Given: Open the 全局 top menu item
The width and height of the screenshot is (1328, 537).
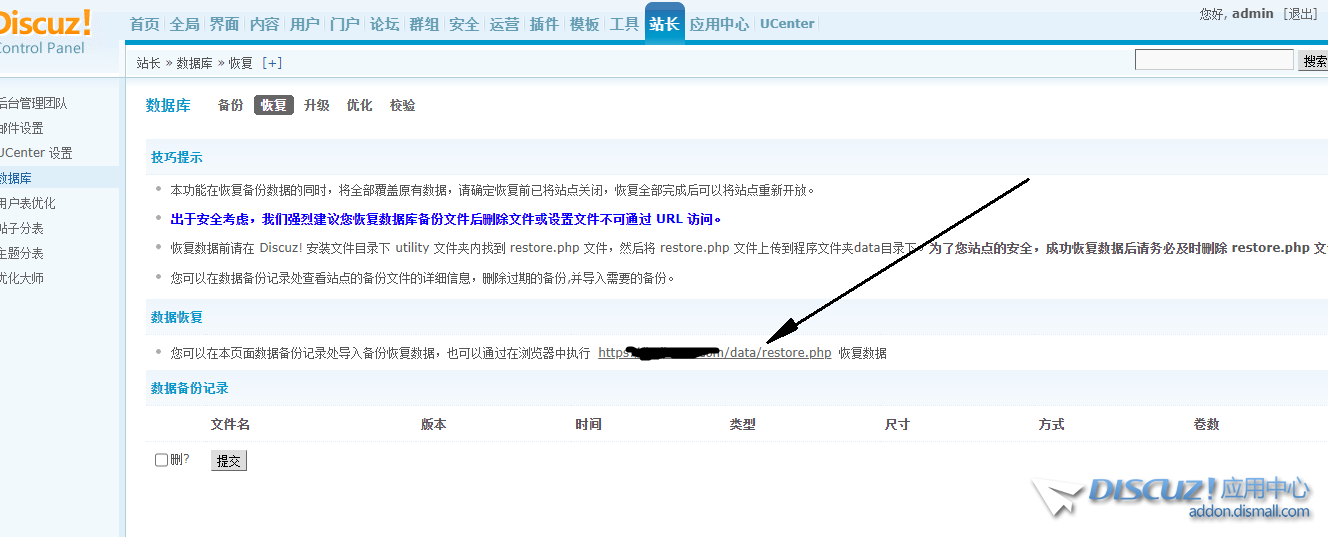Looking at the screenshot, I should pos(184,24).
